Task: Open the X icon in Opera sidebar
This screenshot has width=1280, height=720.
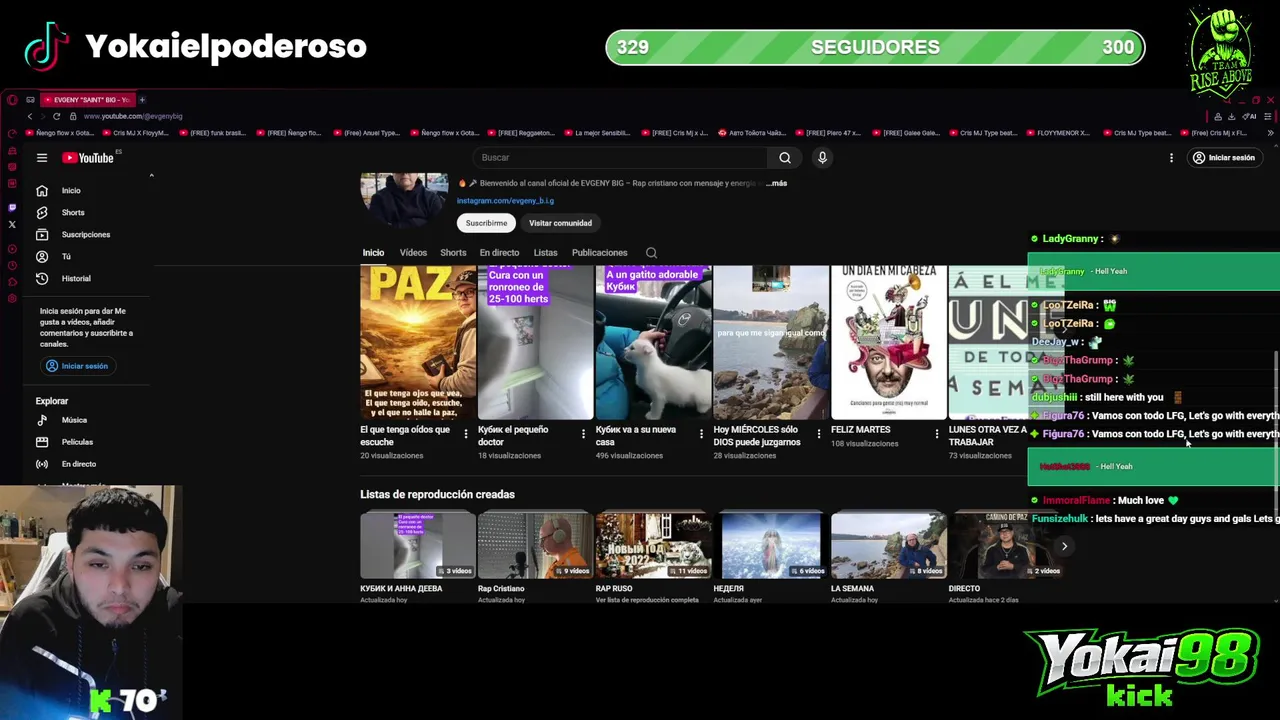Action: point(12,224)
